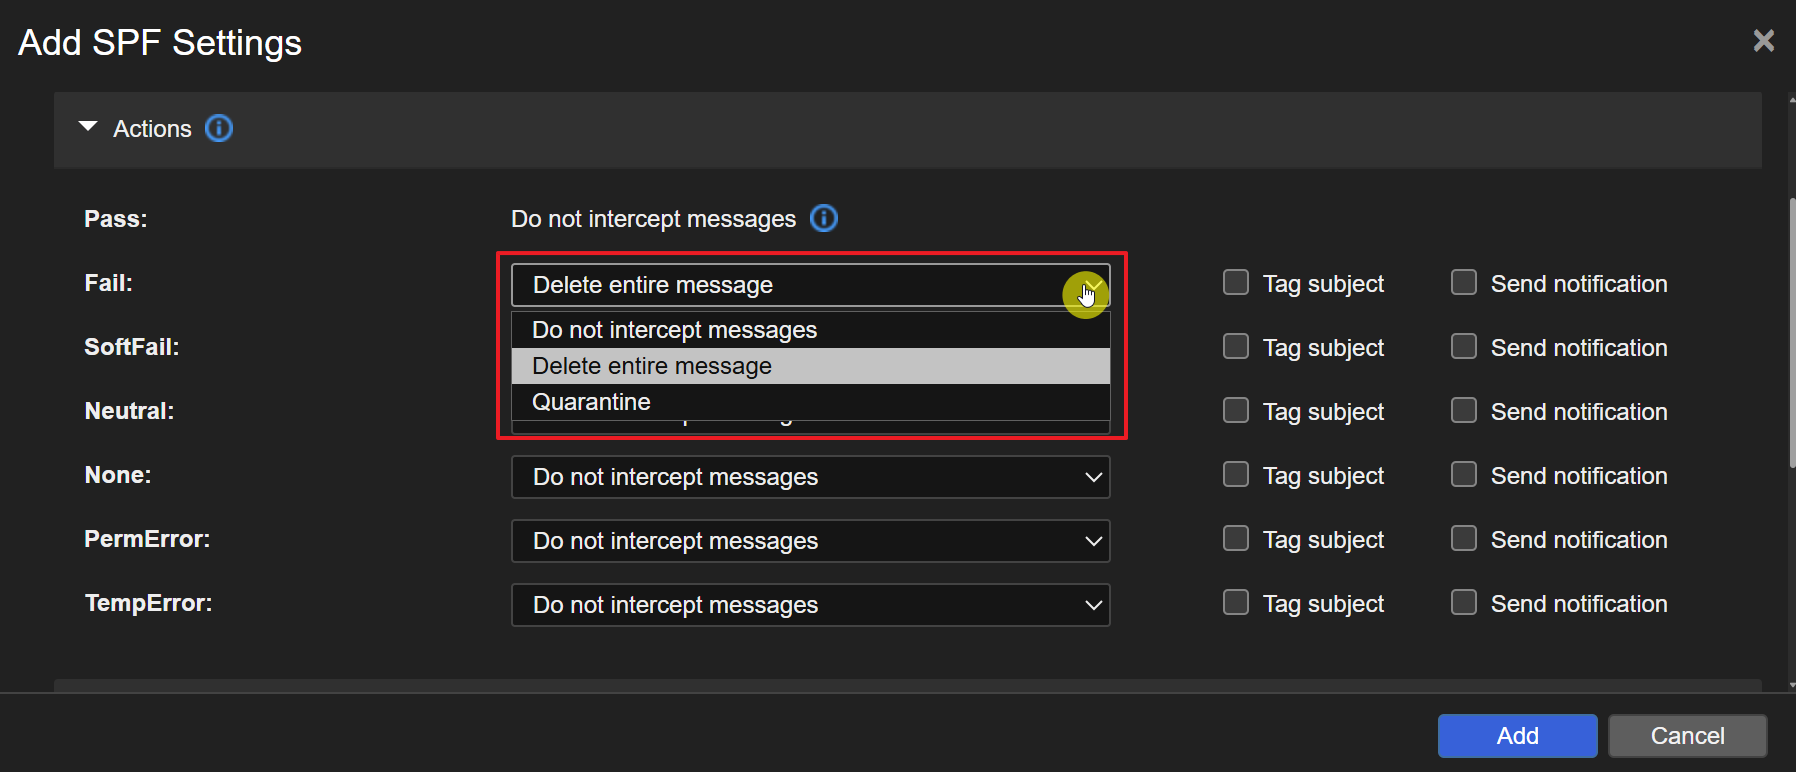Tick Tag subject for None result
The image size is (1796, 772).
[1236, 475]
